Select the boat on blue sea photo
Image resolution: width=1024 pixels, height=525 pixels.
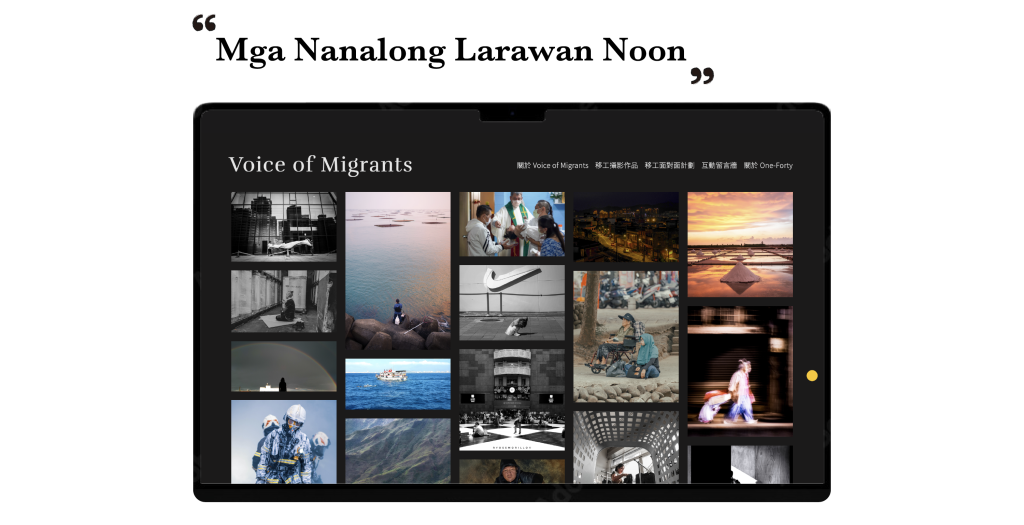point(398,384)
